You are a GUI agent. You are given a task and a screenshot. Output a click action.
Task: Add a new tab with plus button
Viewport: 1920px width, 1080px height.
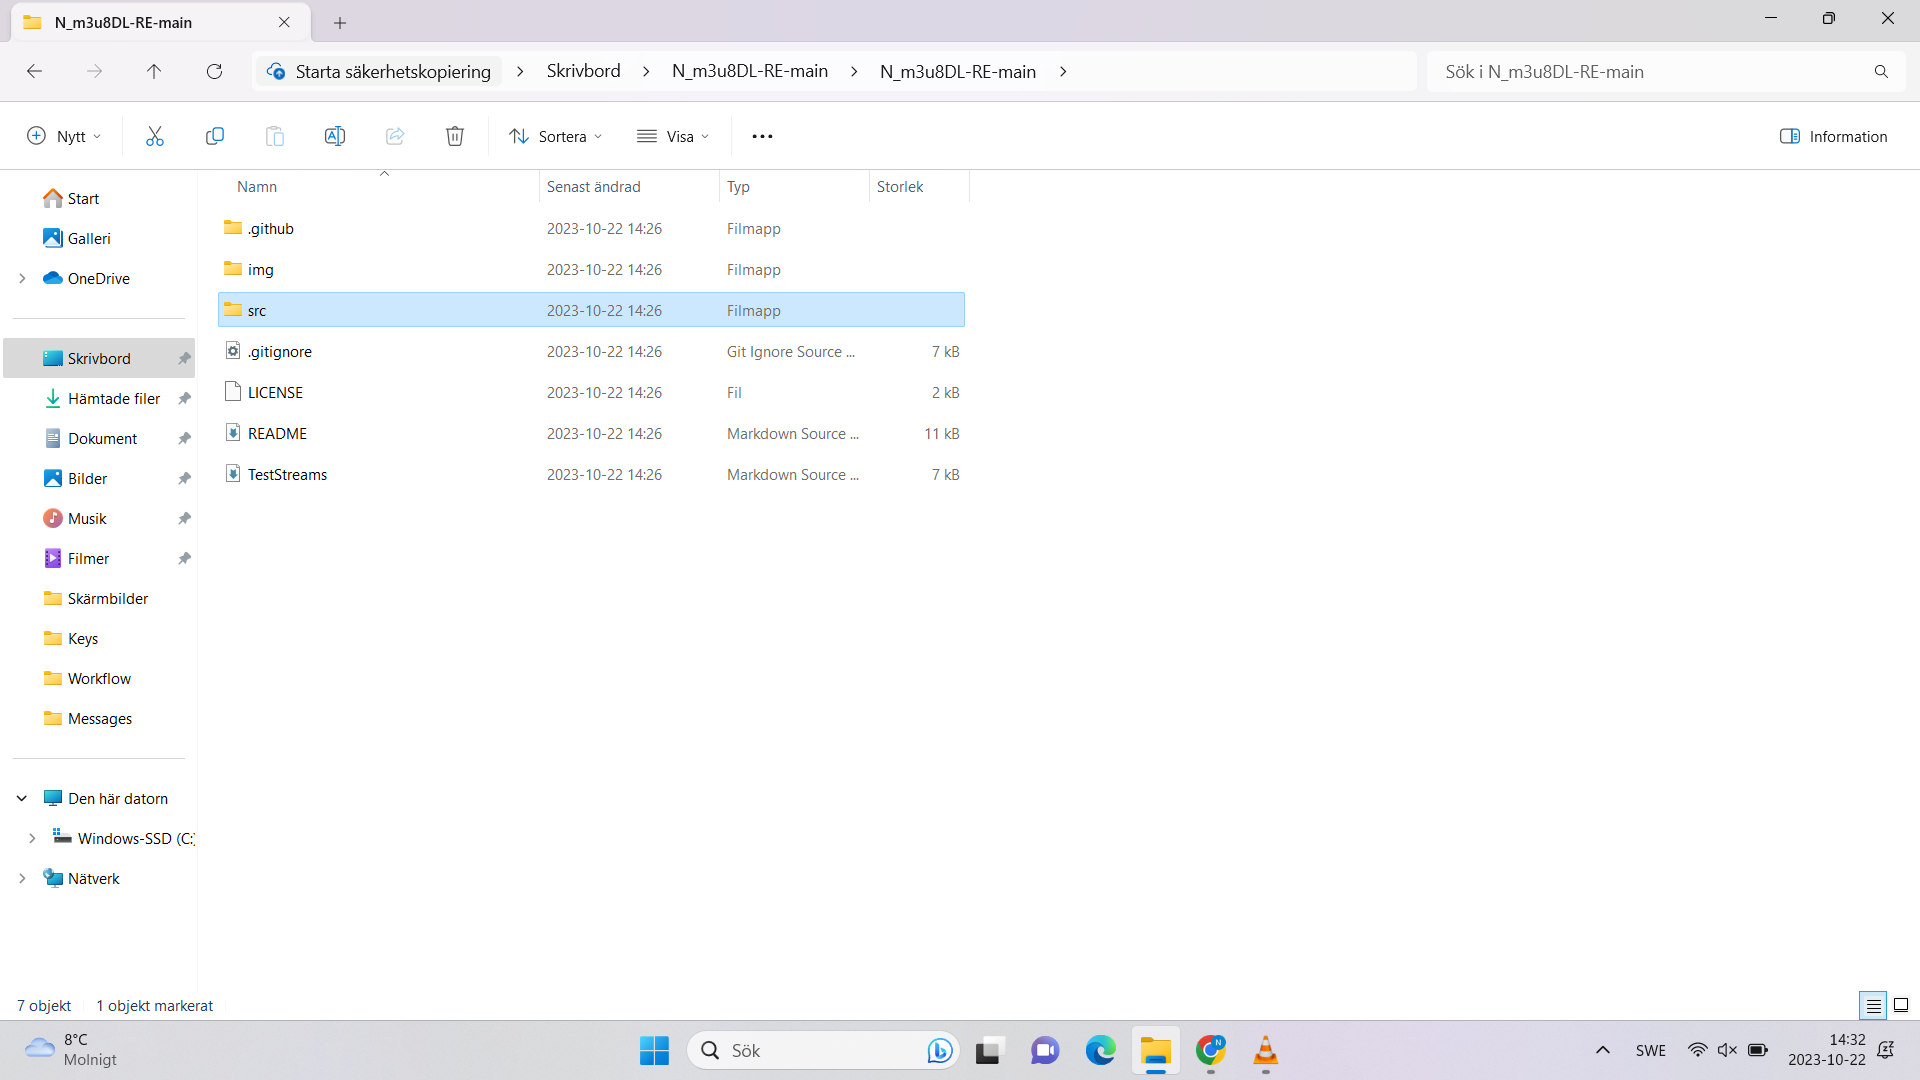tap(340, 22)
